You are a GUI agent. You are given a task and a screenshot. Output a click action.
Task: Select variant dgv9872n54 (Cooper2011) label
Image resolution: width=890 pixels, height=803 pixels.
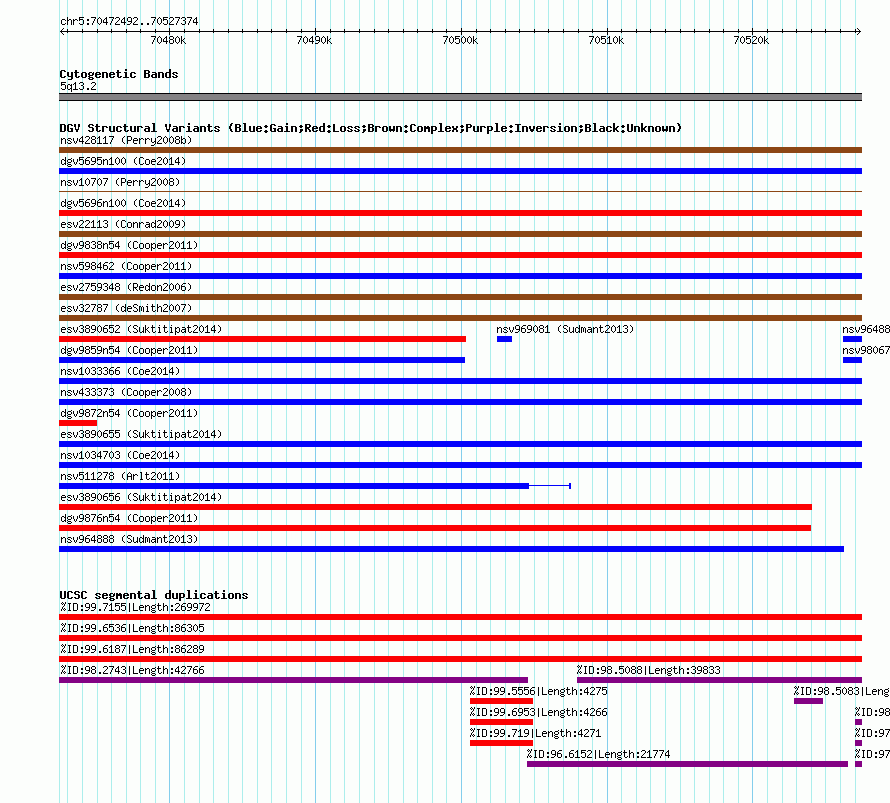pyautogui.click(x=129, y=413)
